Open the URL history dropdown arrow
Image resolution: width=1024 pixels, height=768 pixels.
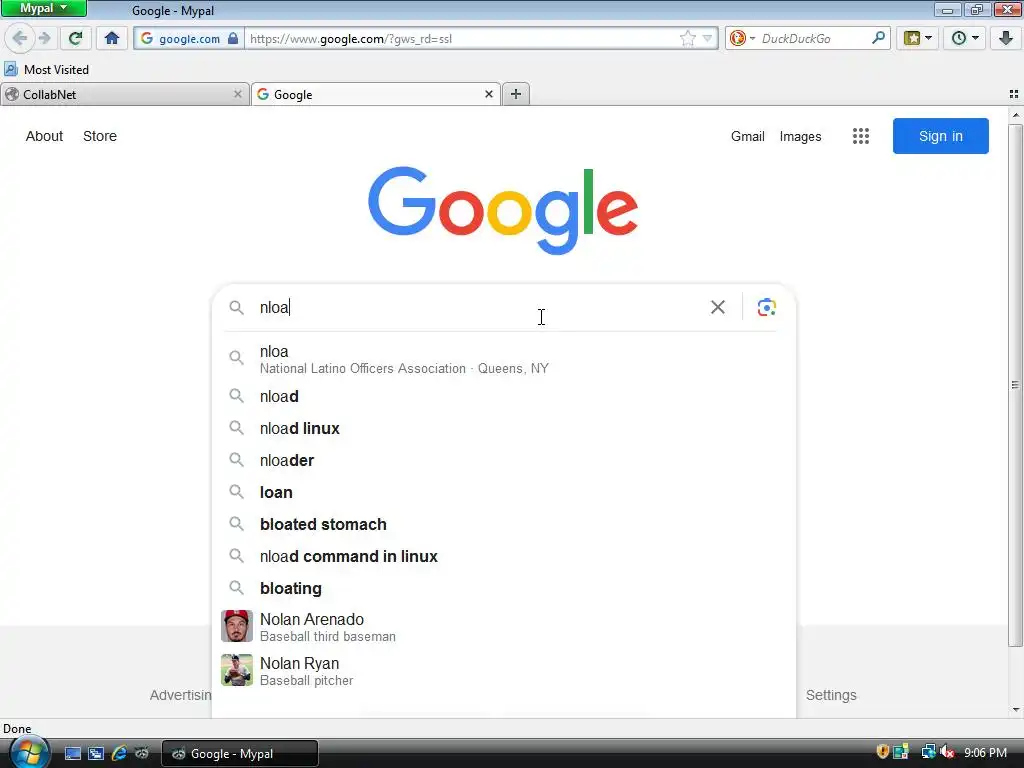click(x=707, y=39)
